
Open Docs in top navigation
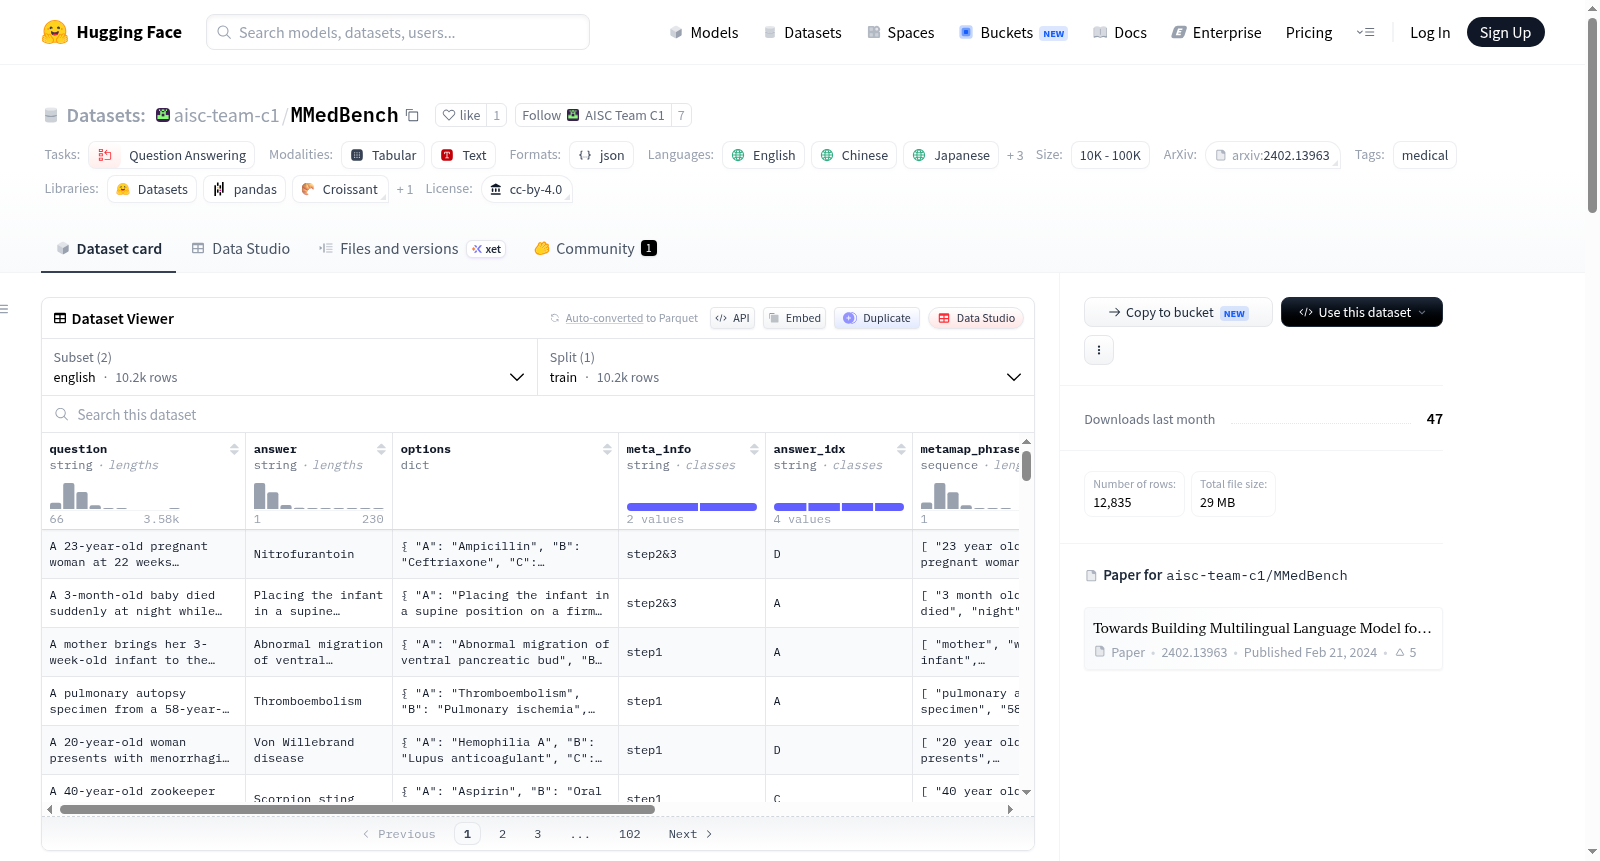coord(1120,32)
